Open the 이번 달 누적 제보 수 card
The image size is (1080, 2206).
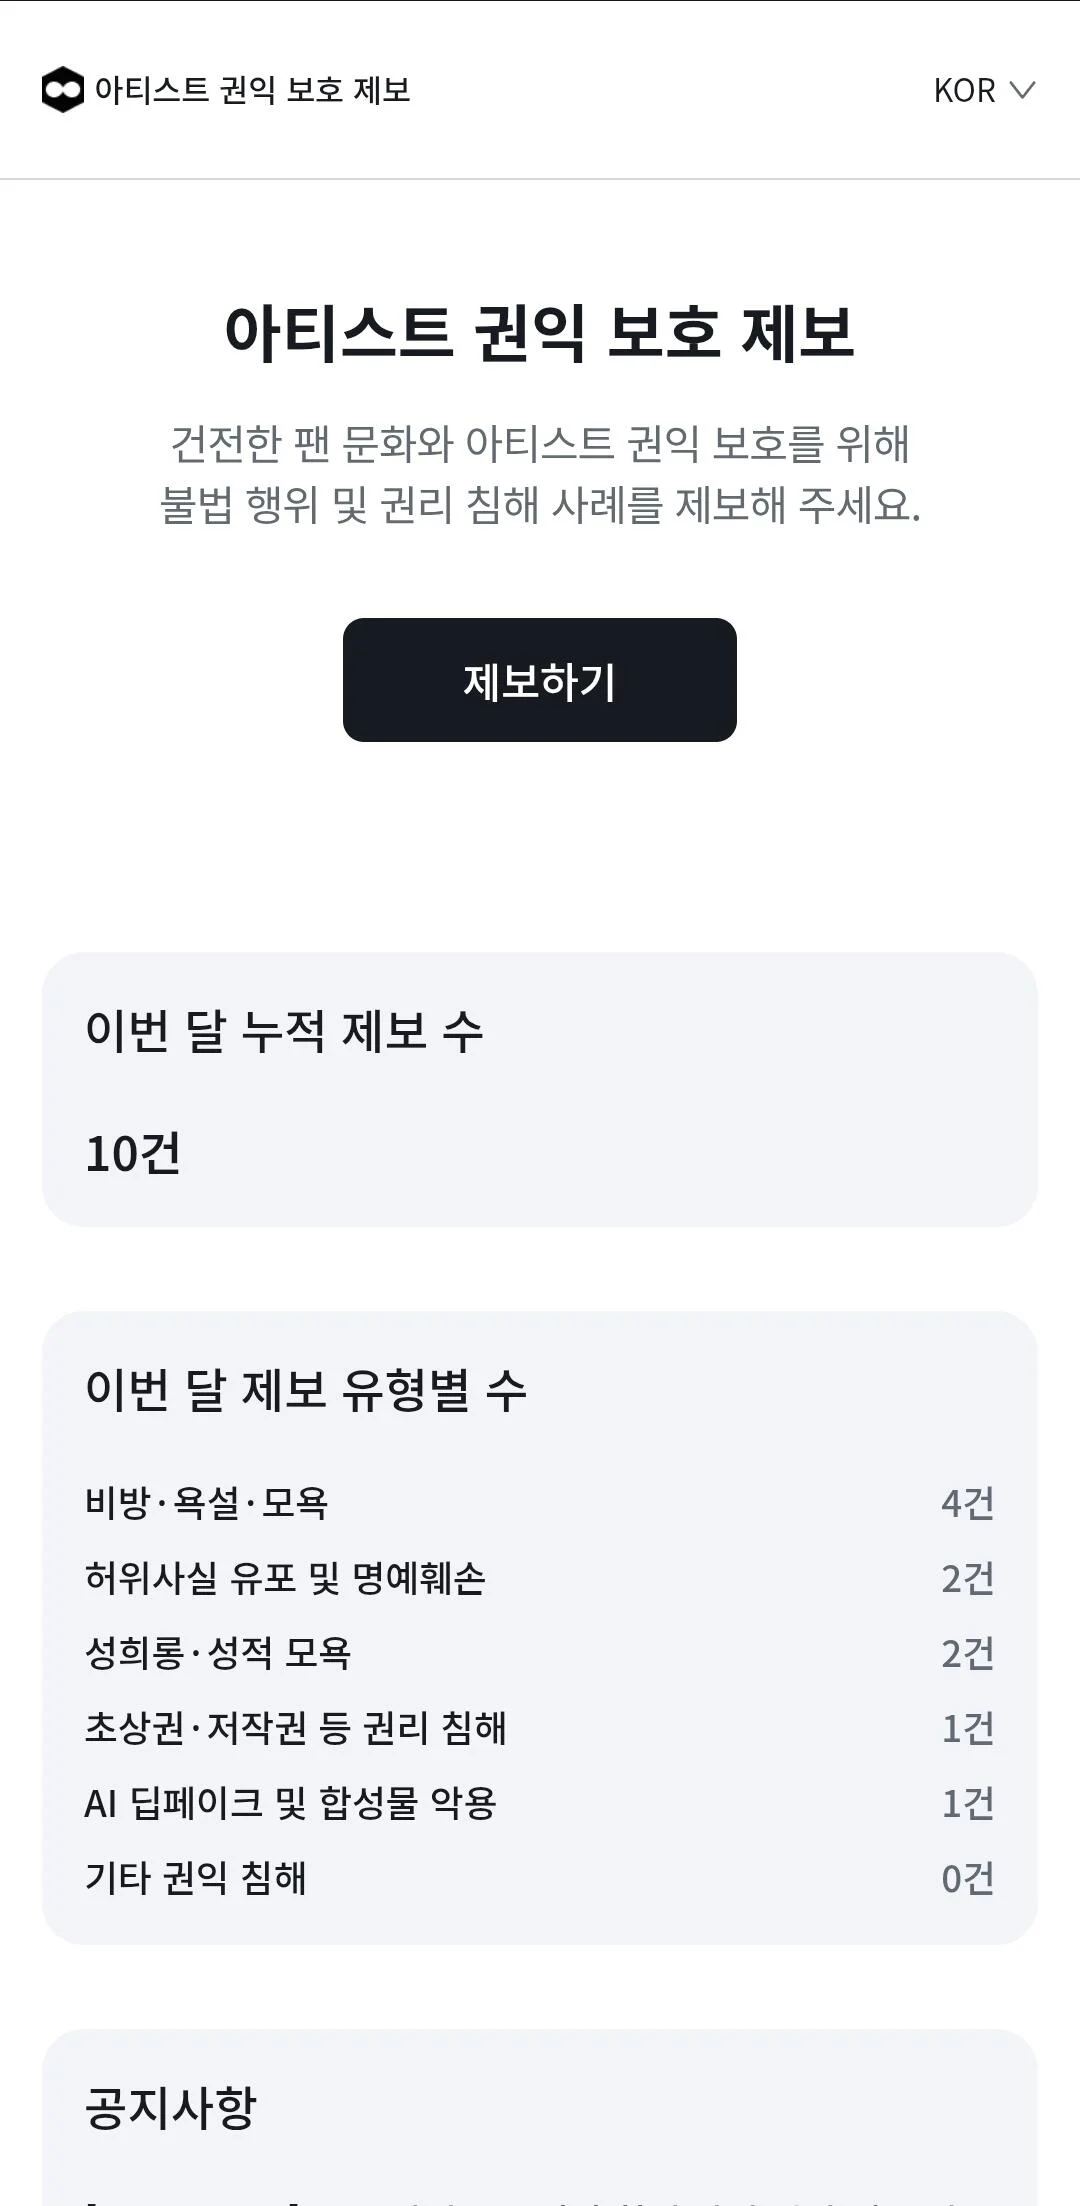click(x=540, y=1089)
